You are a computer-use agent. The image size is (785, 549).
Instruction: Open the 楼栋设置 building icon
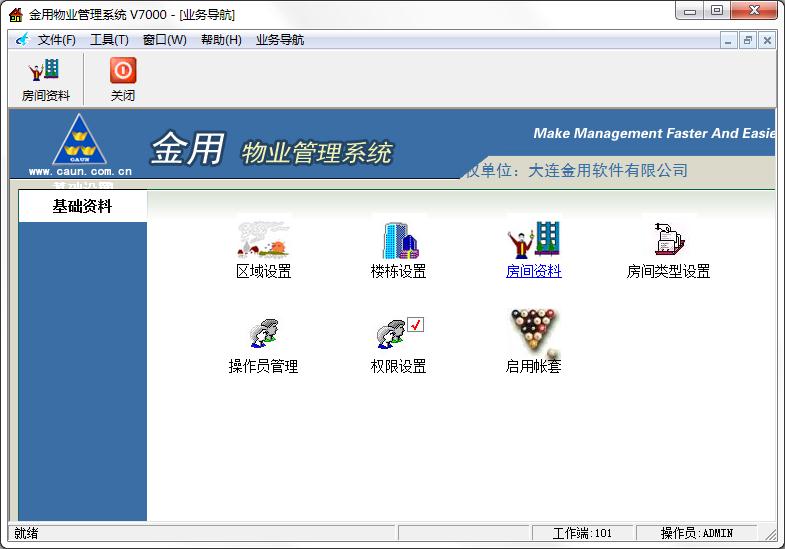coord(400,240)
